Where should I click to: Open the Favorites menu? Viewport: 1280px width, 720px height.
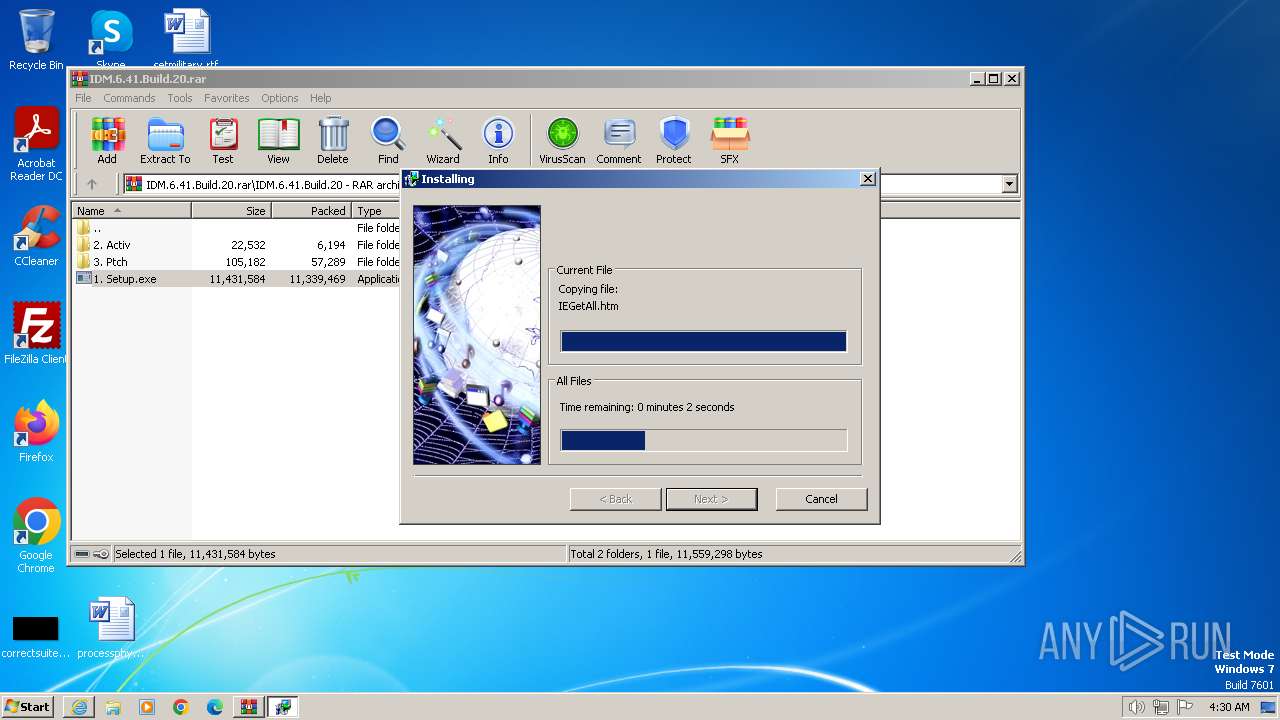tap(227, 98)
